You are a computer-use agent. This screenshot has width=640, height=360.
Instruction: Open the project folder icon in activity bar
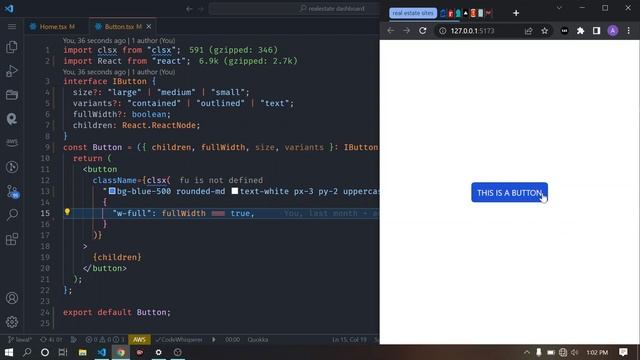(12, 95)
